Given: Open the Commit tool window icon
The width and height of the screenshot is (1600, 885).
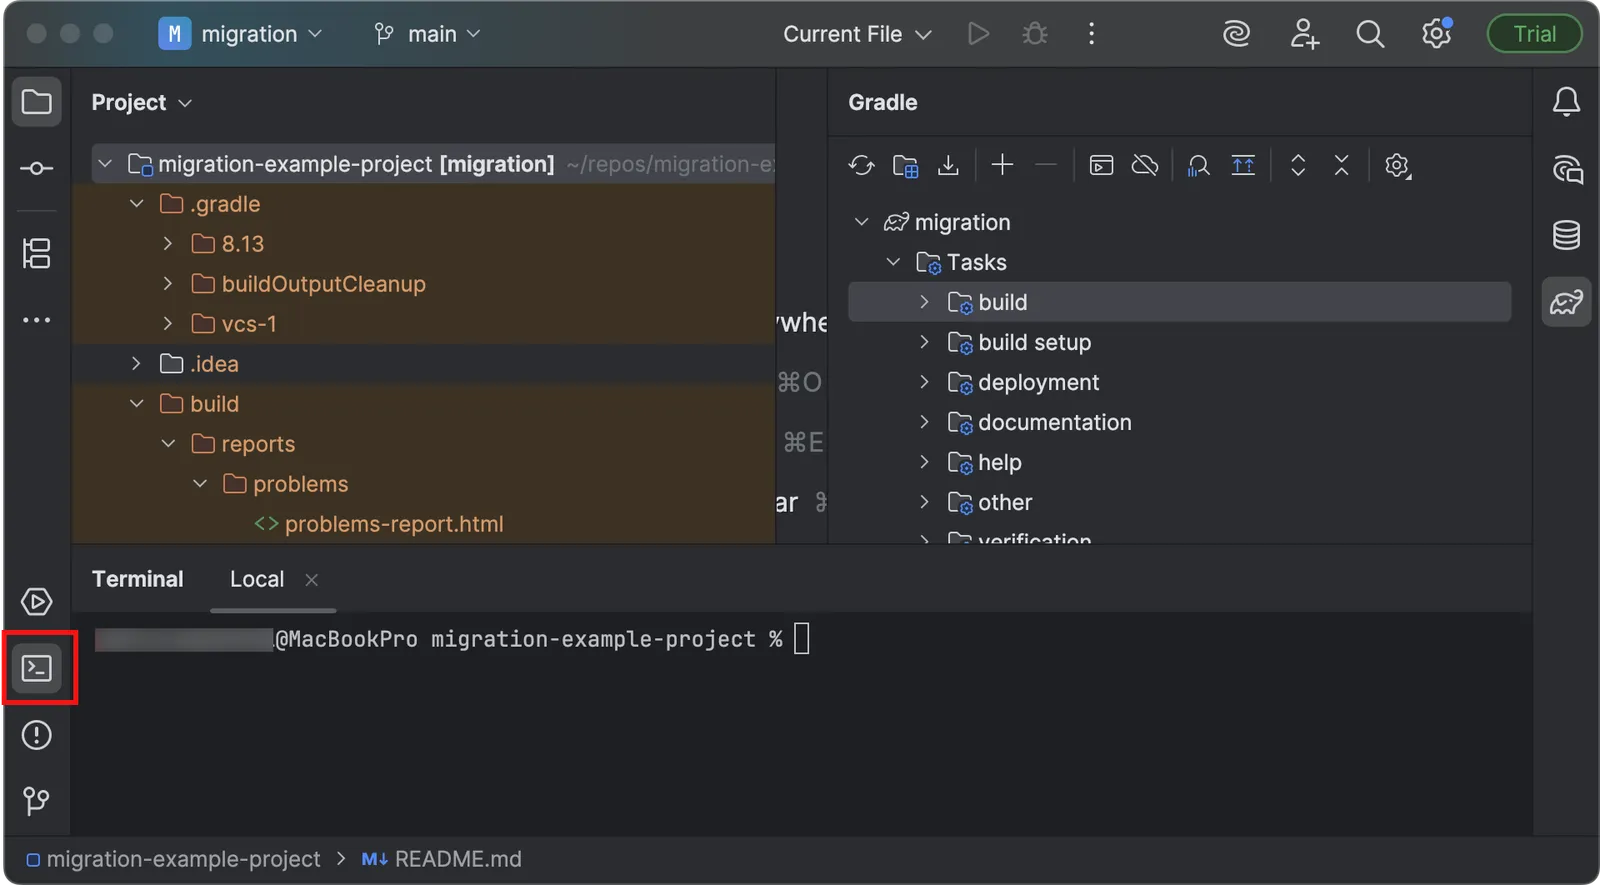Looking at the screenshot, I should click(37, 168).
